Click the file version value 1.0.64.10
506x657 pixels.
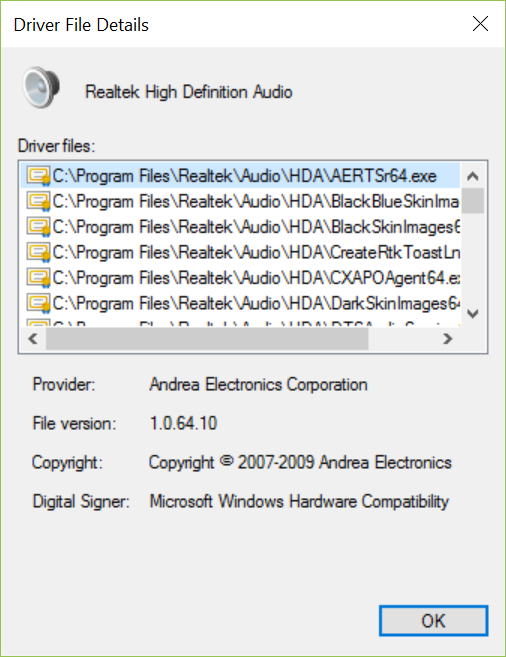coord(183,423)
